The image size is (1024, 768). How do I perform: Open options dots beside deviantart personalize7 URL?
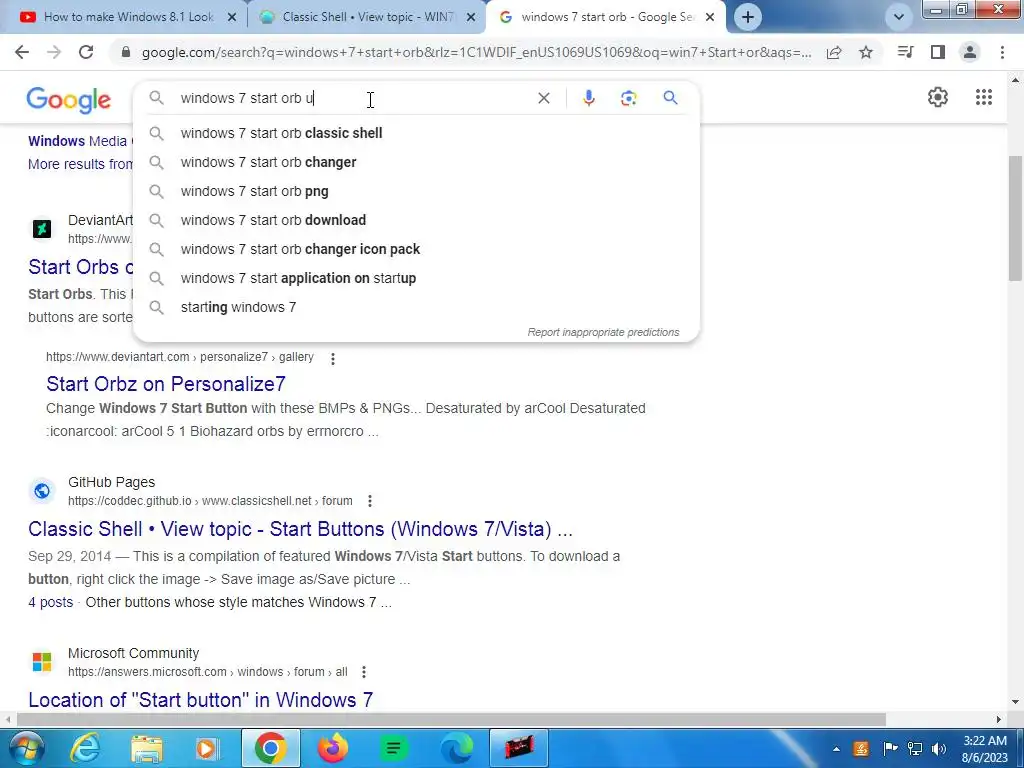coord(332,358)
